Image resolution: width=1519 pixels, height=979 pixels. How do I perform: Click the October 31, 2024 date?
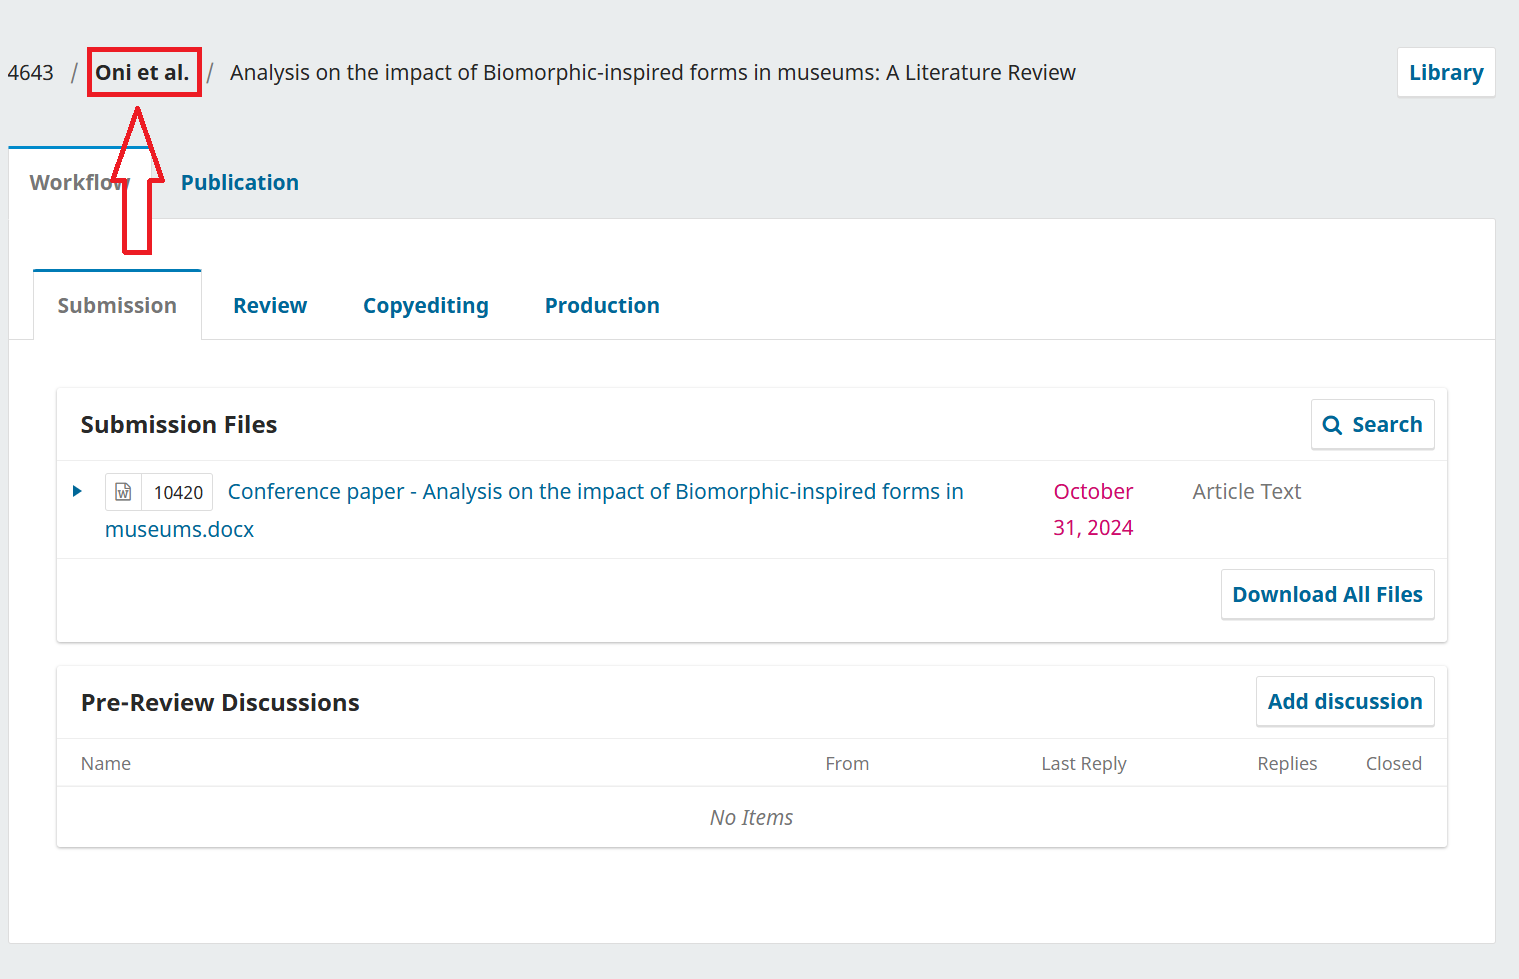point(1092,509)
